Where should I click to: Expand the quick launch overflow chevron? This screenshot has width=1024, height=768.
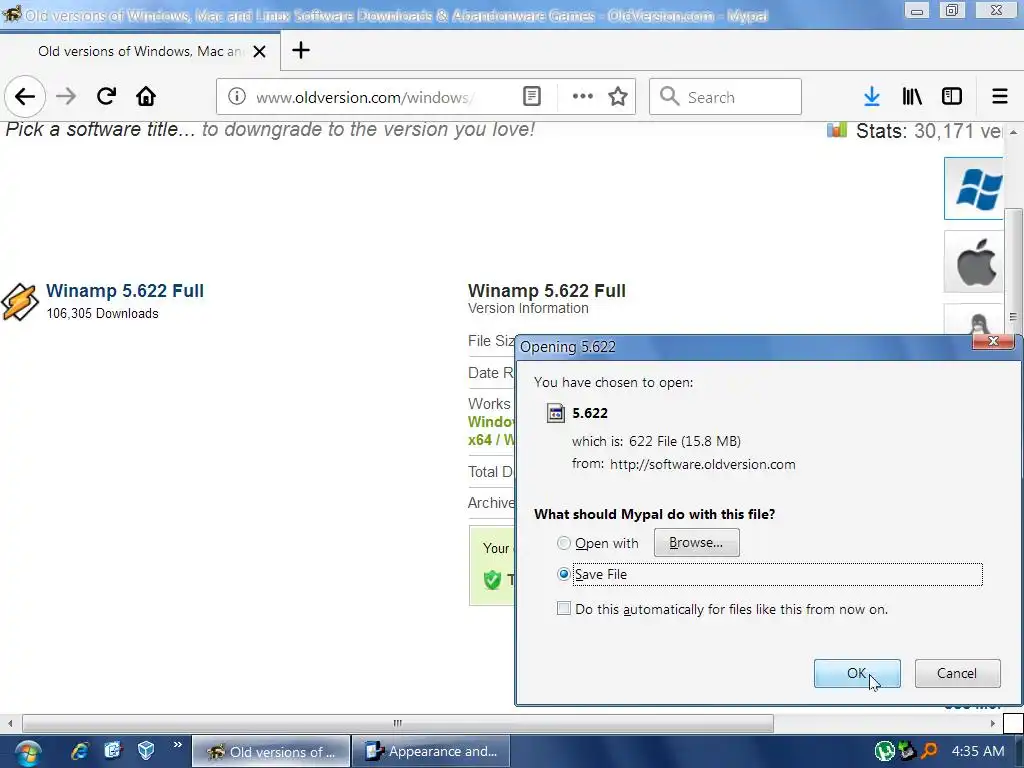[178, 745]
